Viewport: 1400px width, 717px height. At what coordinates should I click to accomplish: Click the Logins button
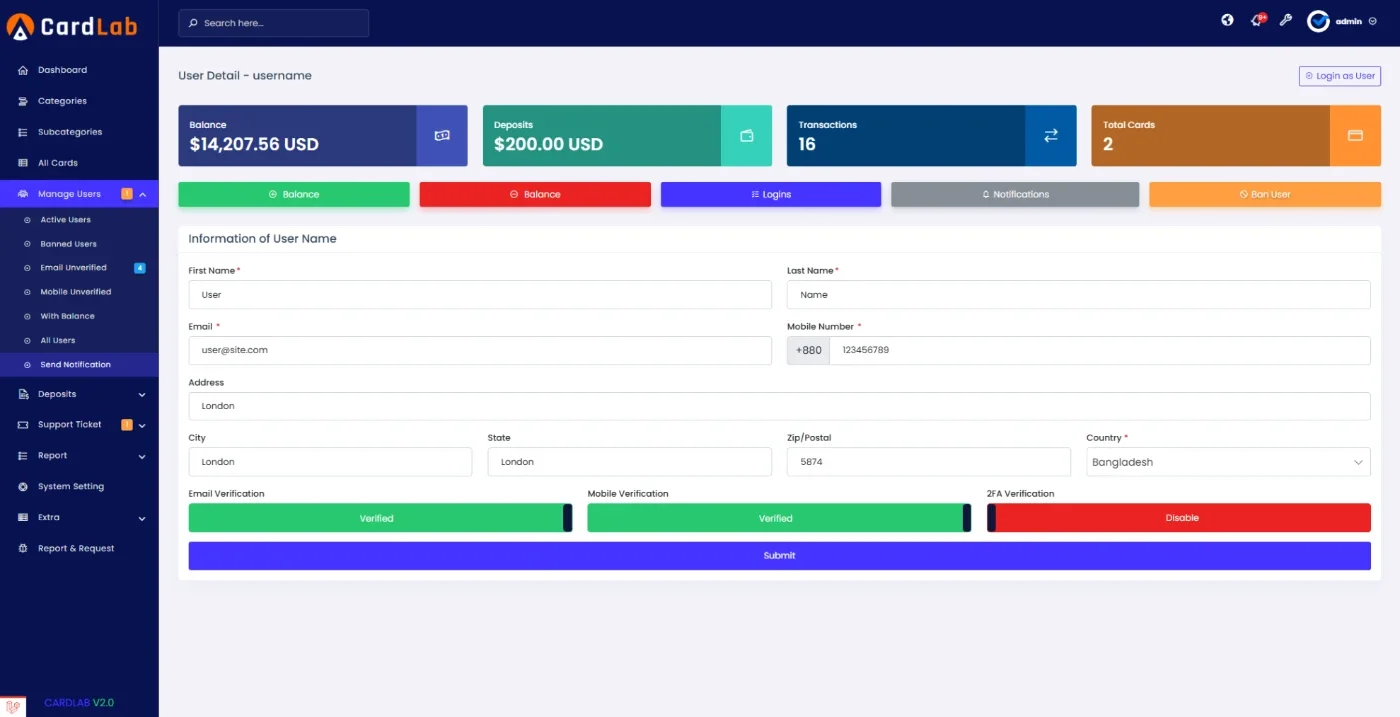pyautogui.click(x=771, y=194)
